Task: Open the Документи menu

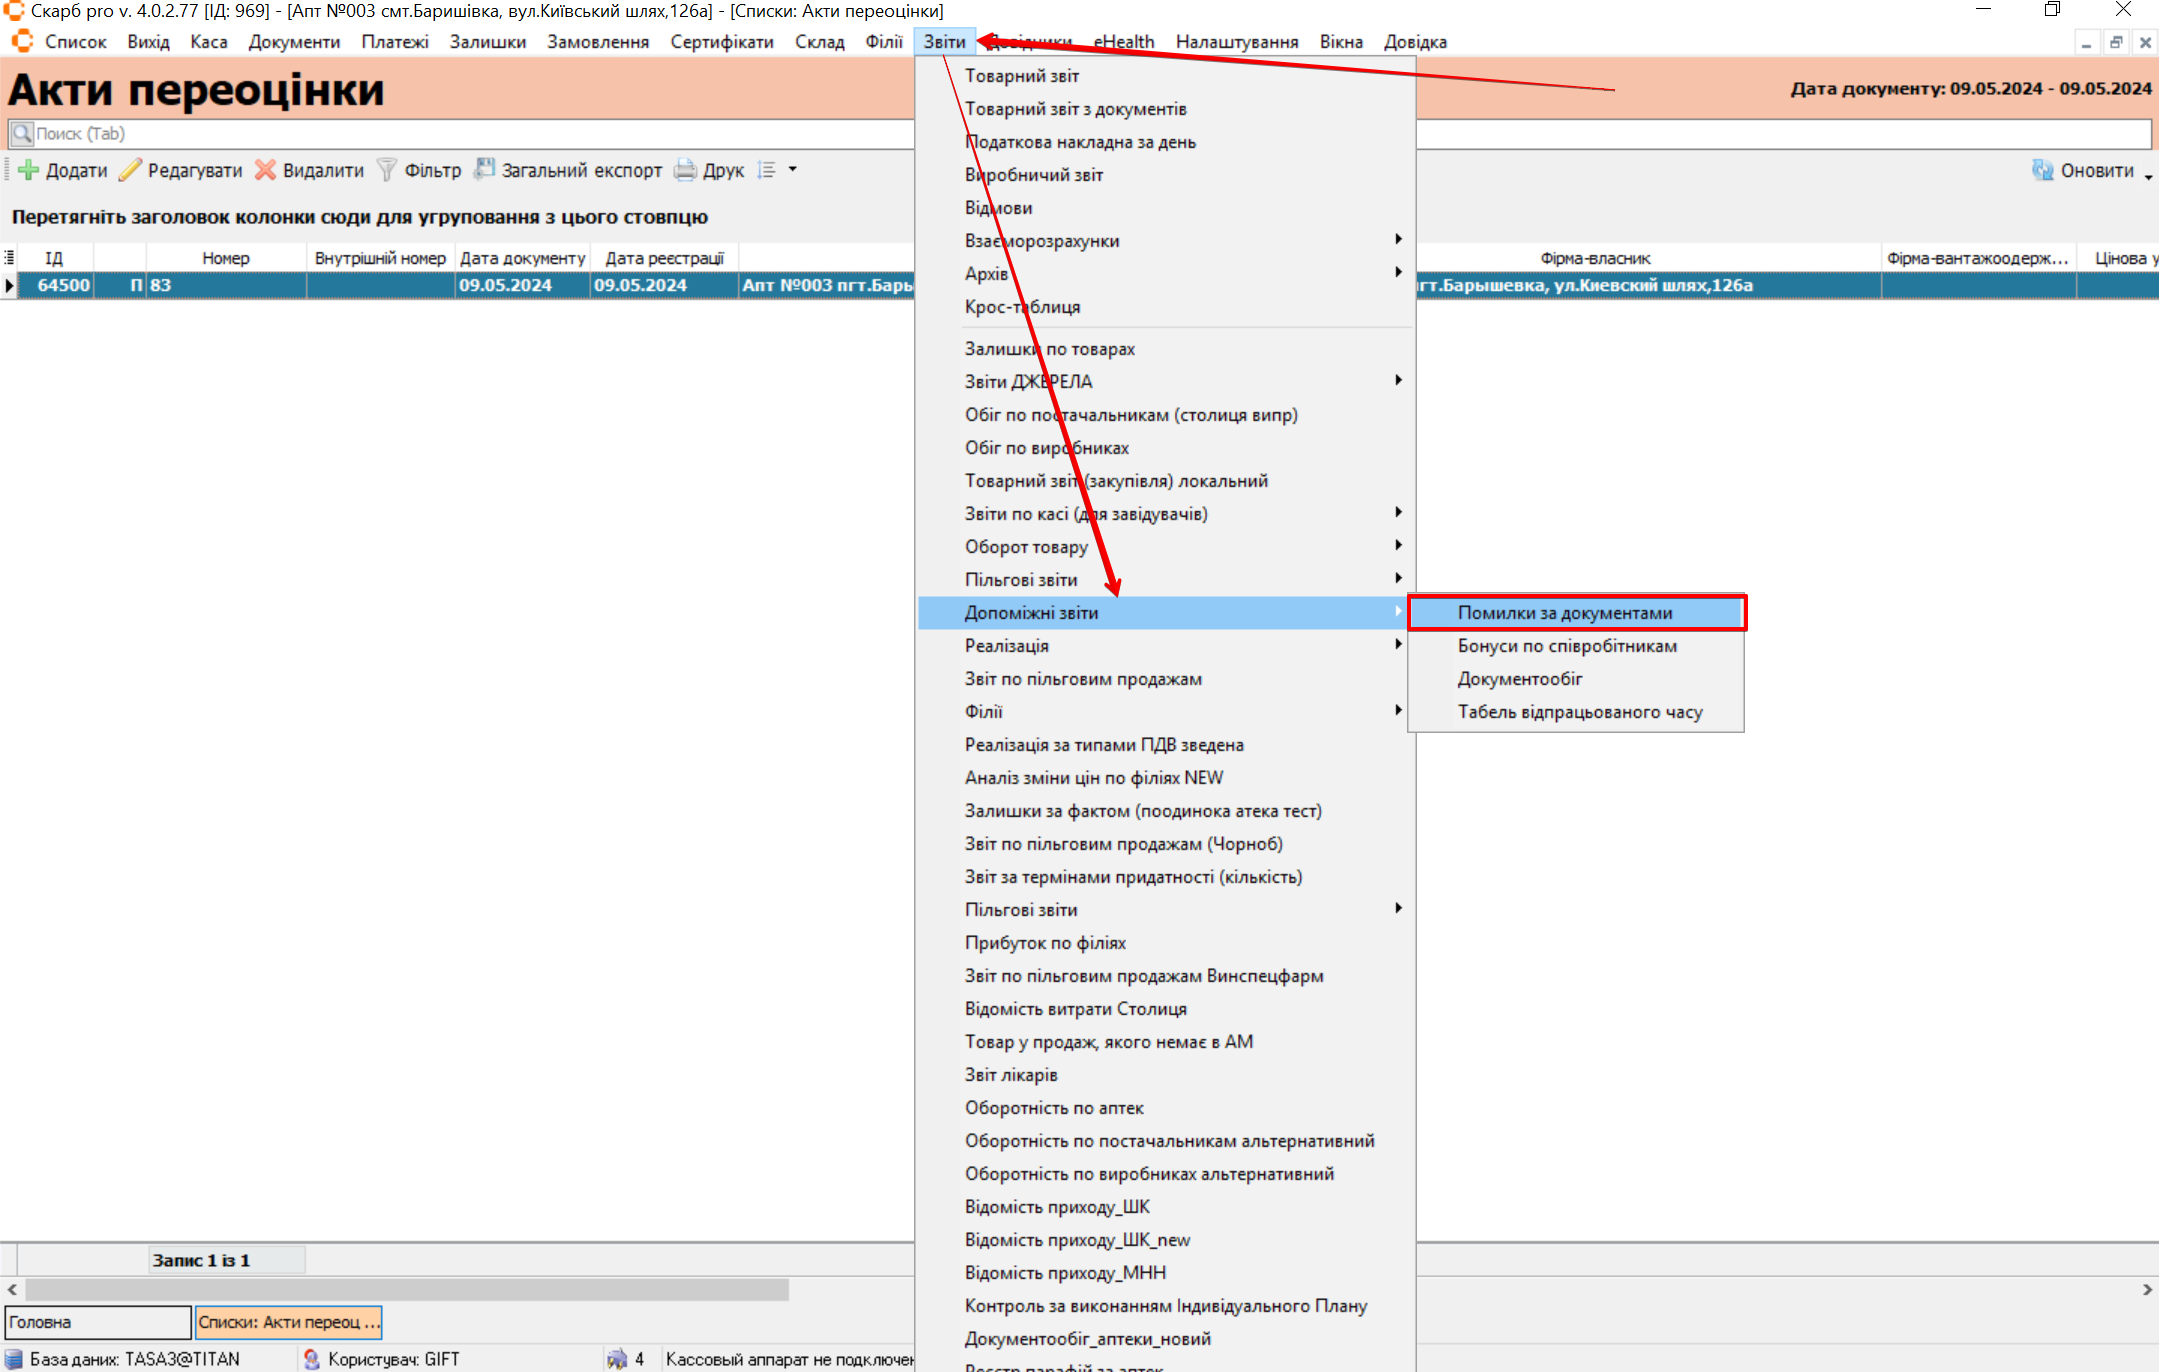Action: point(294,42)
